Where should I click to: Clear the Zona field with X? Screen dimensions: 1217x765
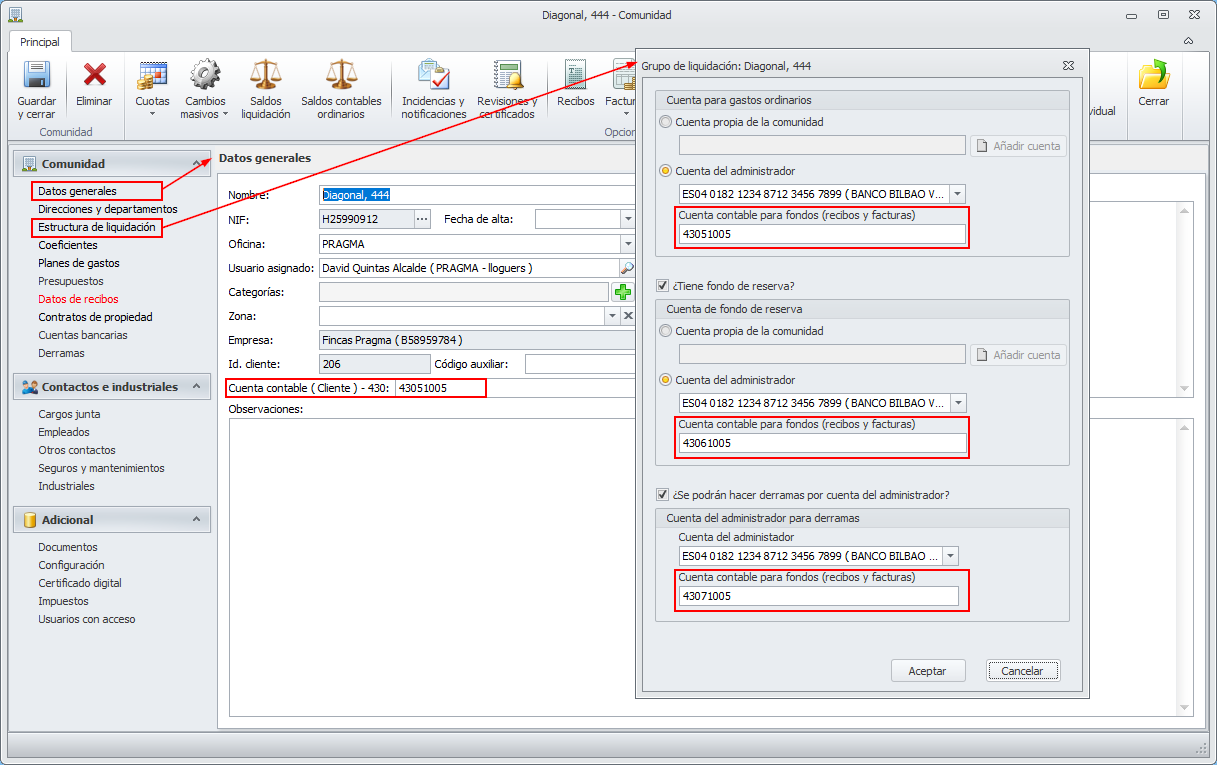click(628, 316)
